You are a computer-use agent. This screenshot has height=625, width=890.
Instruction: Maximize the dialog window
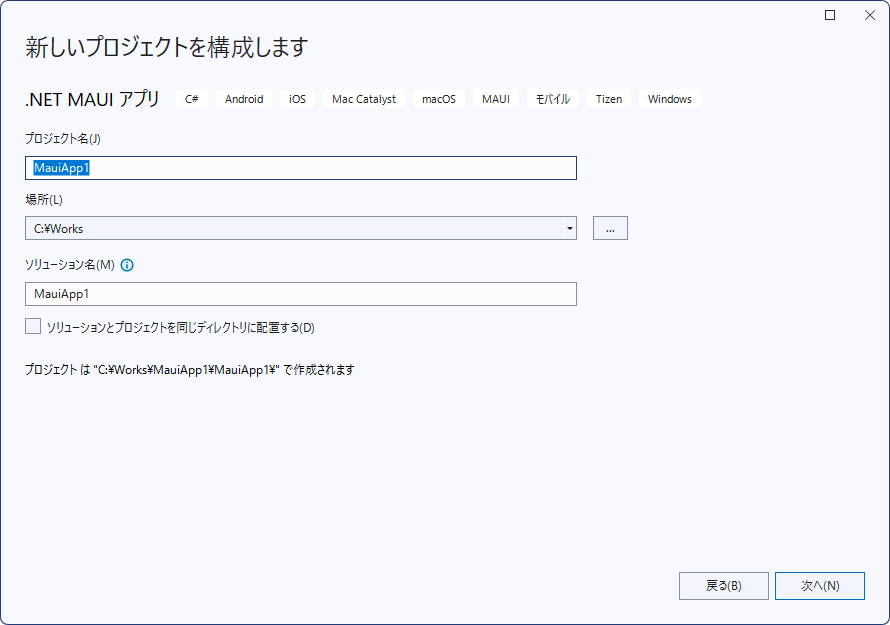point(830,15)
